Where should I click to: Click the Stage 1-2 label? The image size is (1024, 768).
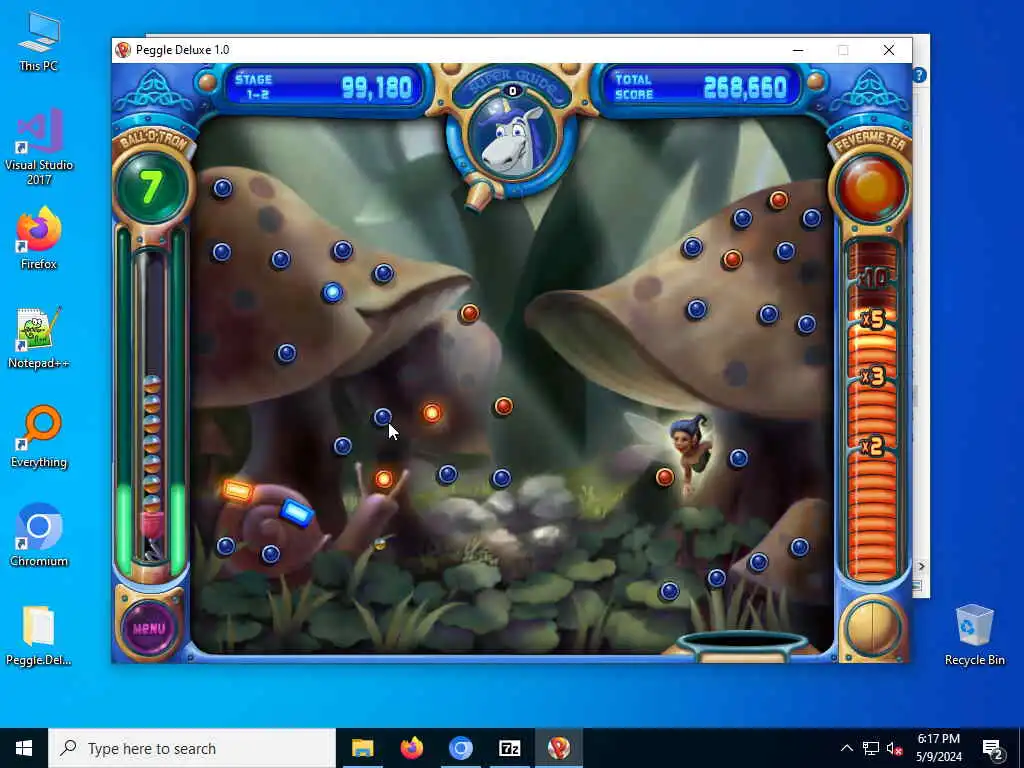(x=253, y=87)
